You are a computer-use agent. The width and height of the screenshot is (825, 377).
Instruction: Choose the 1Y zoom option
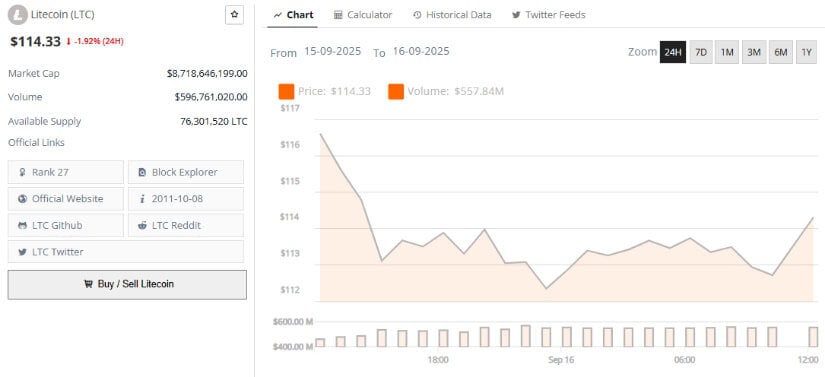pyautogui.click(x=806, y=52)
